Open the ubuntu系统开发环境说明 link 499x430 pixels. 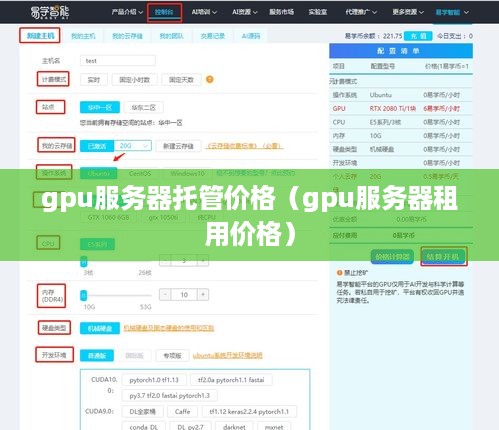228,355
